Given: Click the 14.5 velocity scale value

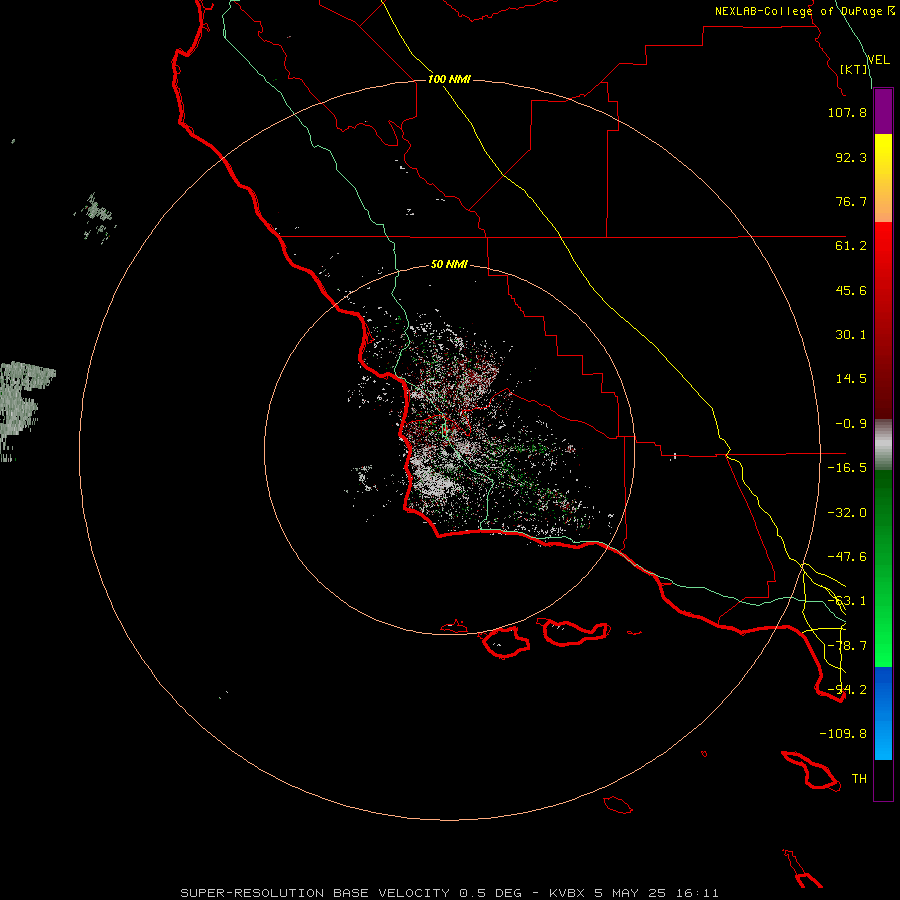Looking at the screenshot, I should (x=851, y=379).
